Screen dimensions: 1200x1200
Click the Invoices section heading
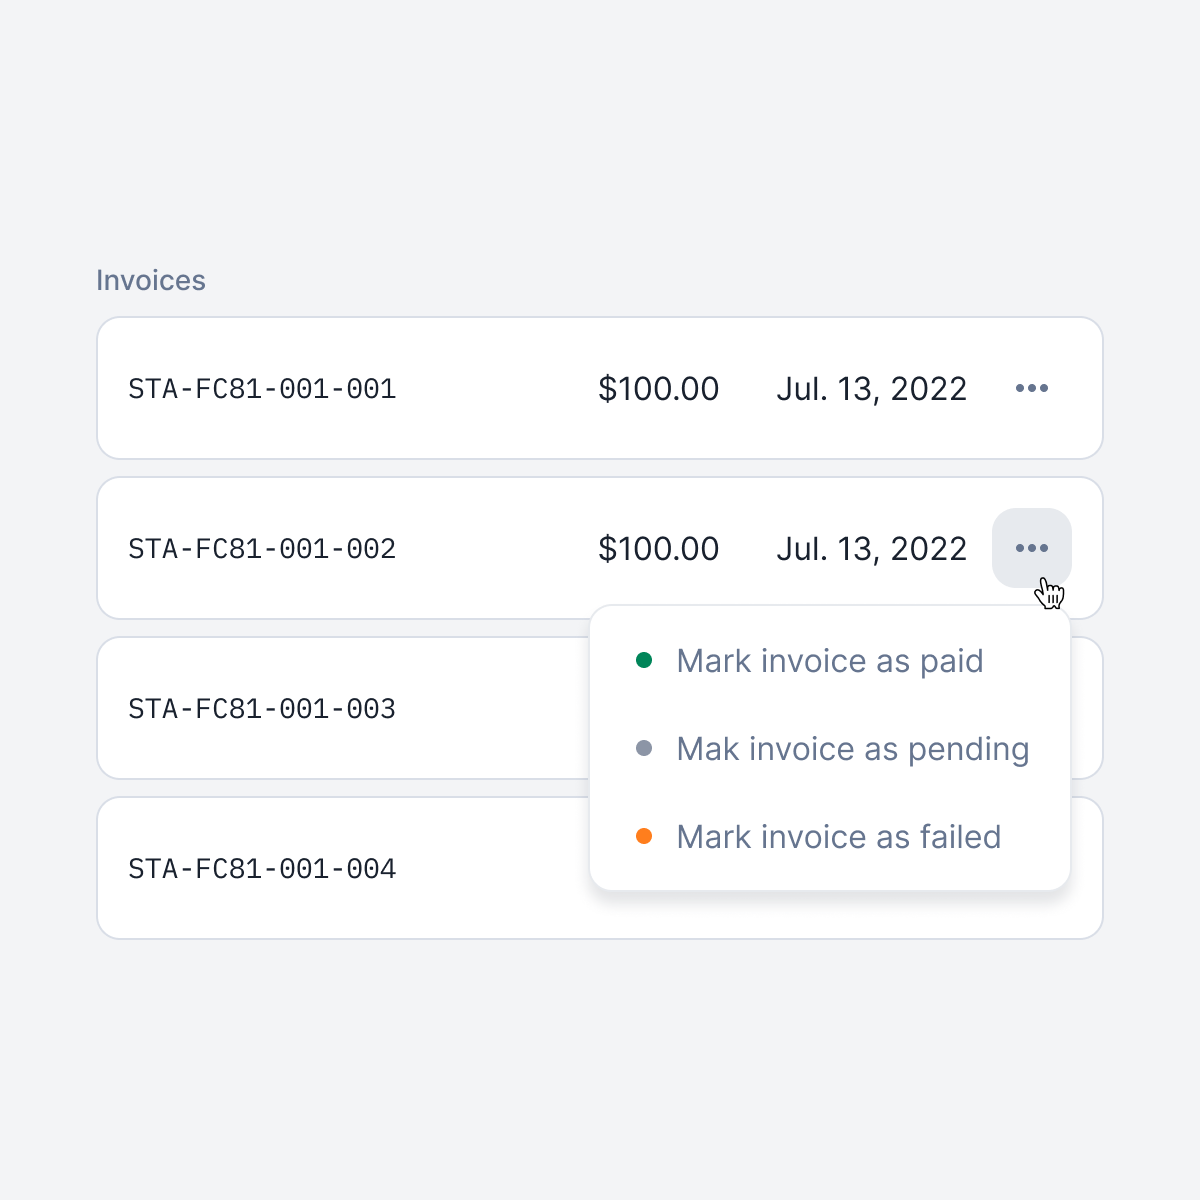coord(151,280)
